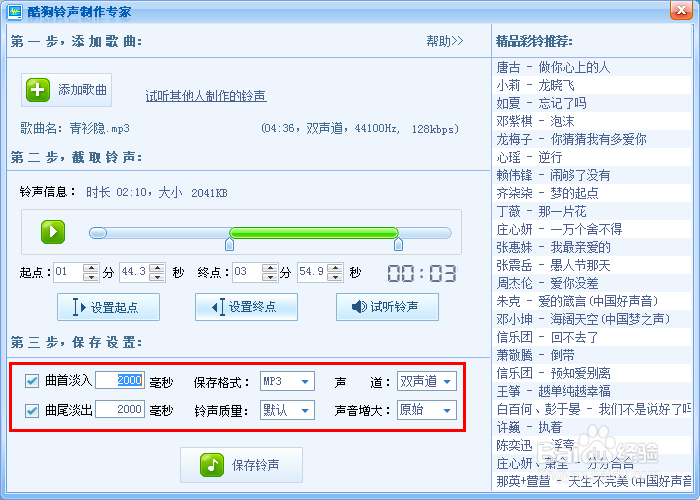This screenshot has width=700, height=500.
Task: Select 龙梅子 - 你猜猜我有多爱你
Action: point(592,139)
